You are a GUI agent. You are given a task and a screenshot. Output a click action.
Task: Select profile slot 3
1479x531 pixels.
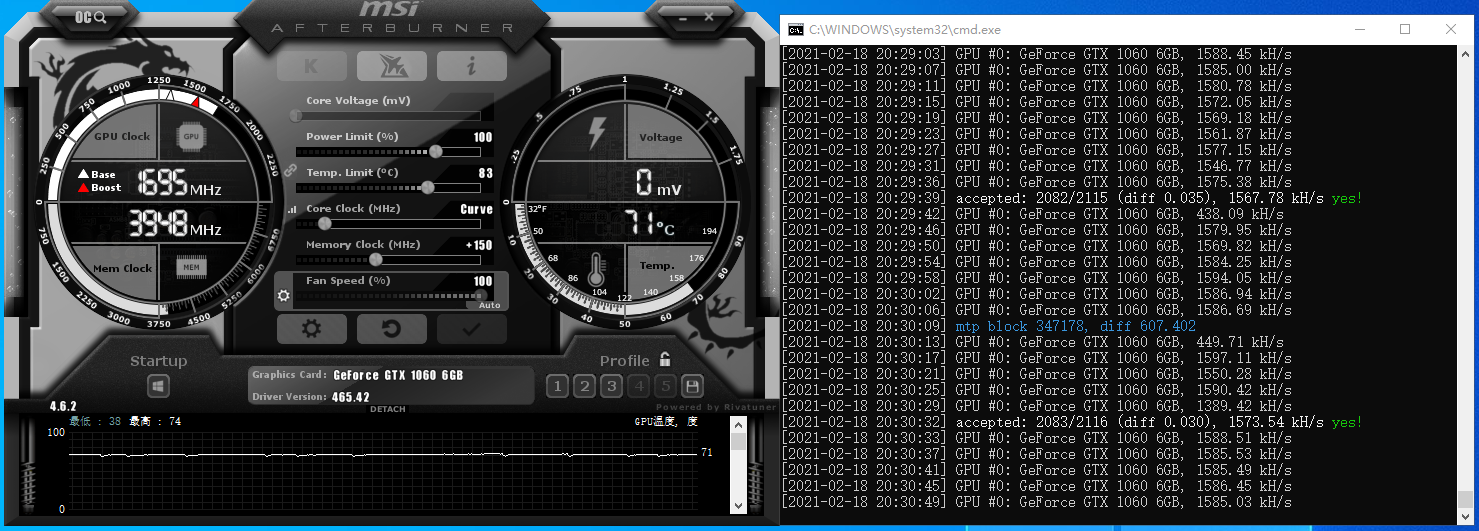[612, 386]
